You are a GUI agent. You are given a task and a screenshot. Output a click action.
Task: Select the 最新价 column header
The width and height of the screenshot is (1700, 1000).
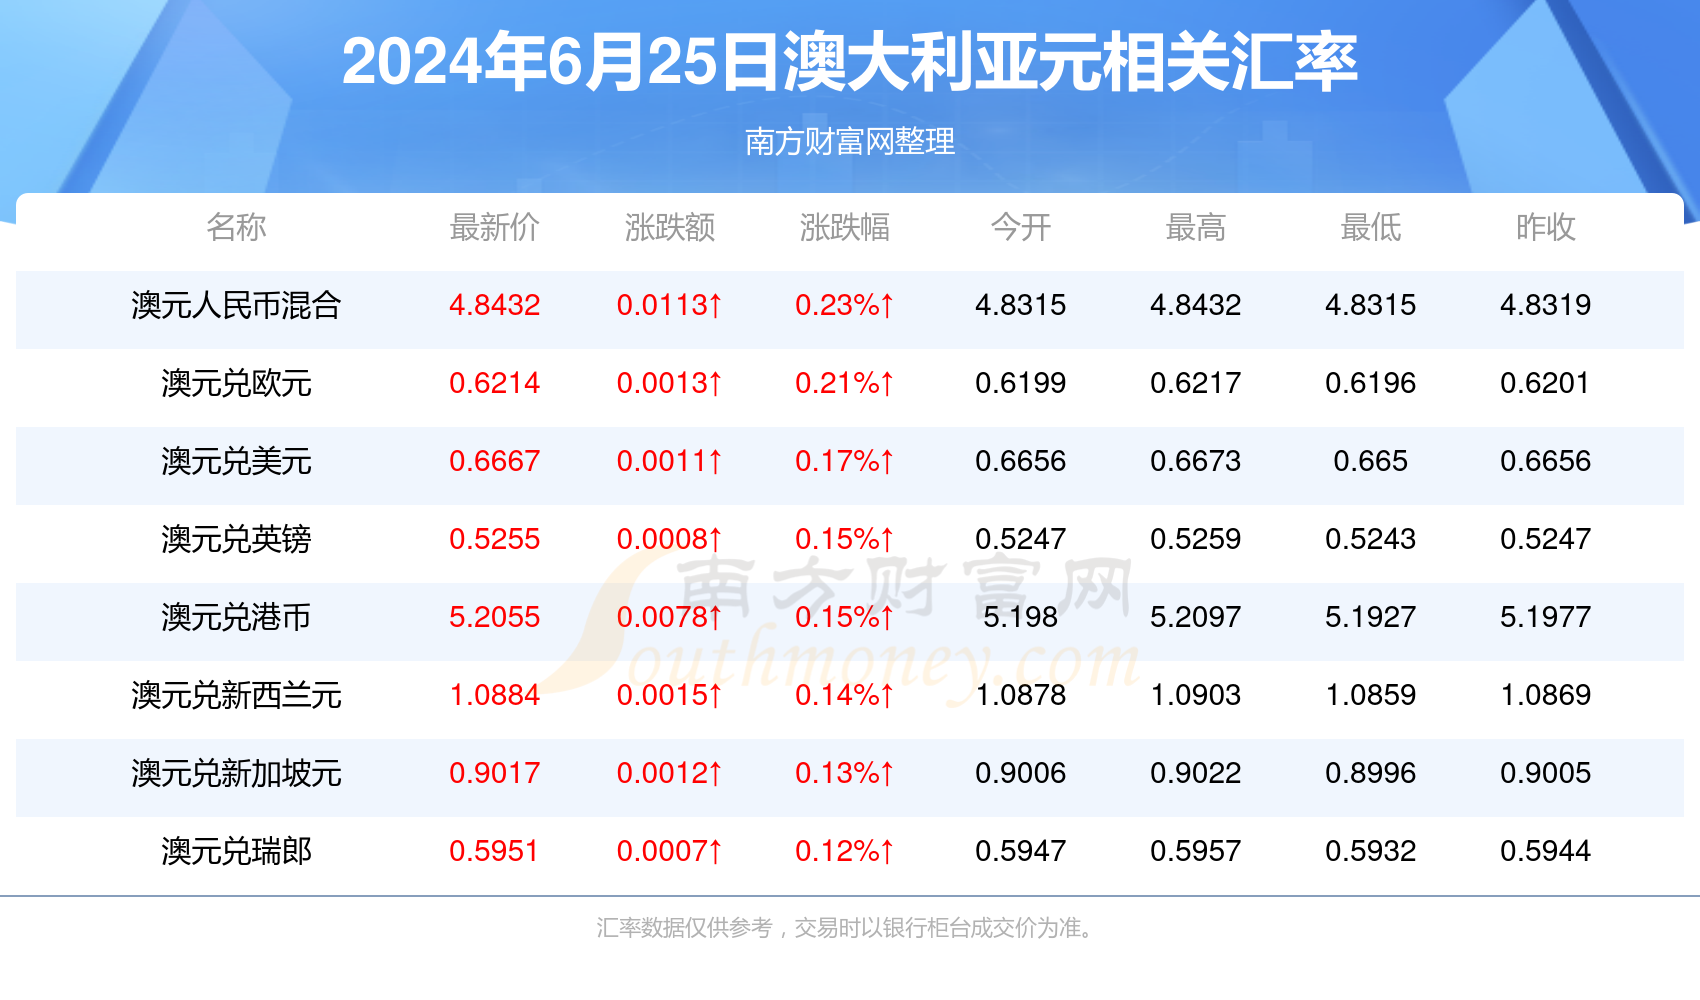tap(494, 227)
